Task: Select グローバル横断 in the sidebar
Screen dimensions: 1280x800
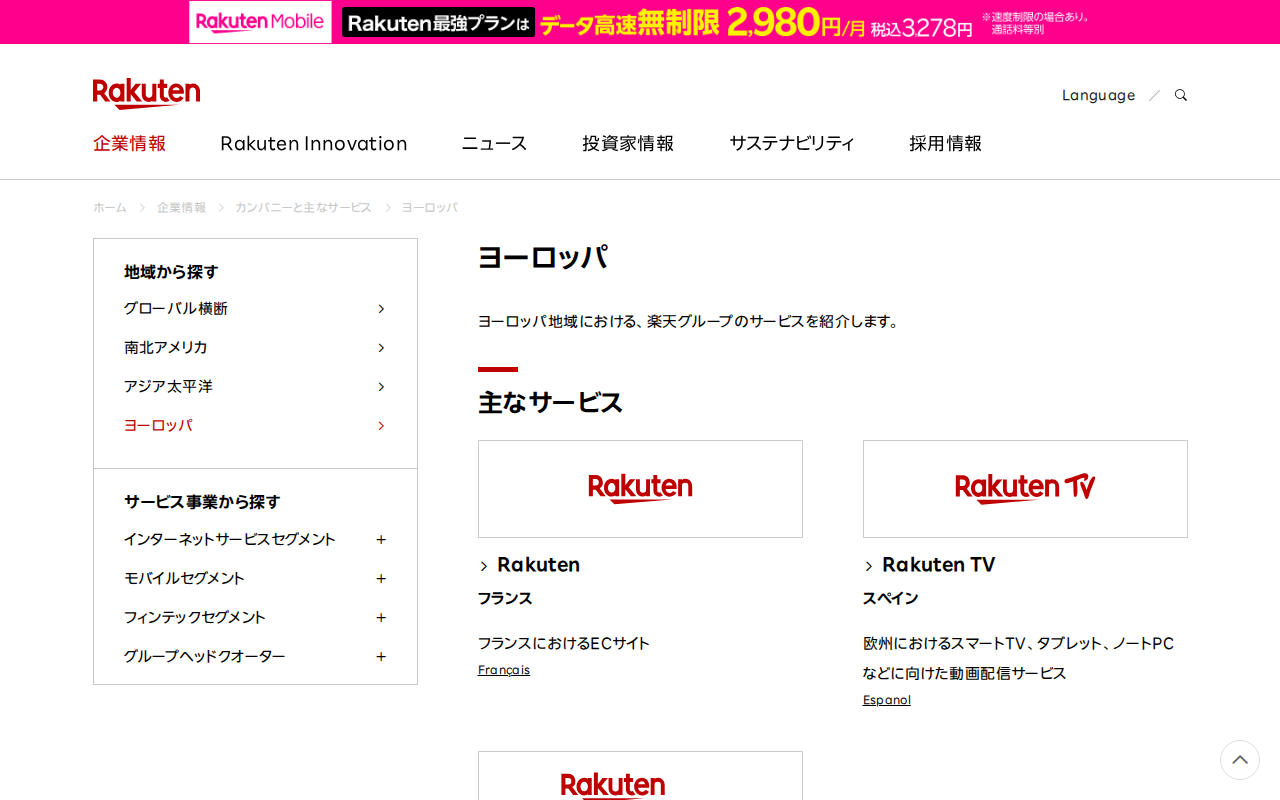Action: 255,308
